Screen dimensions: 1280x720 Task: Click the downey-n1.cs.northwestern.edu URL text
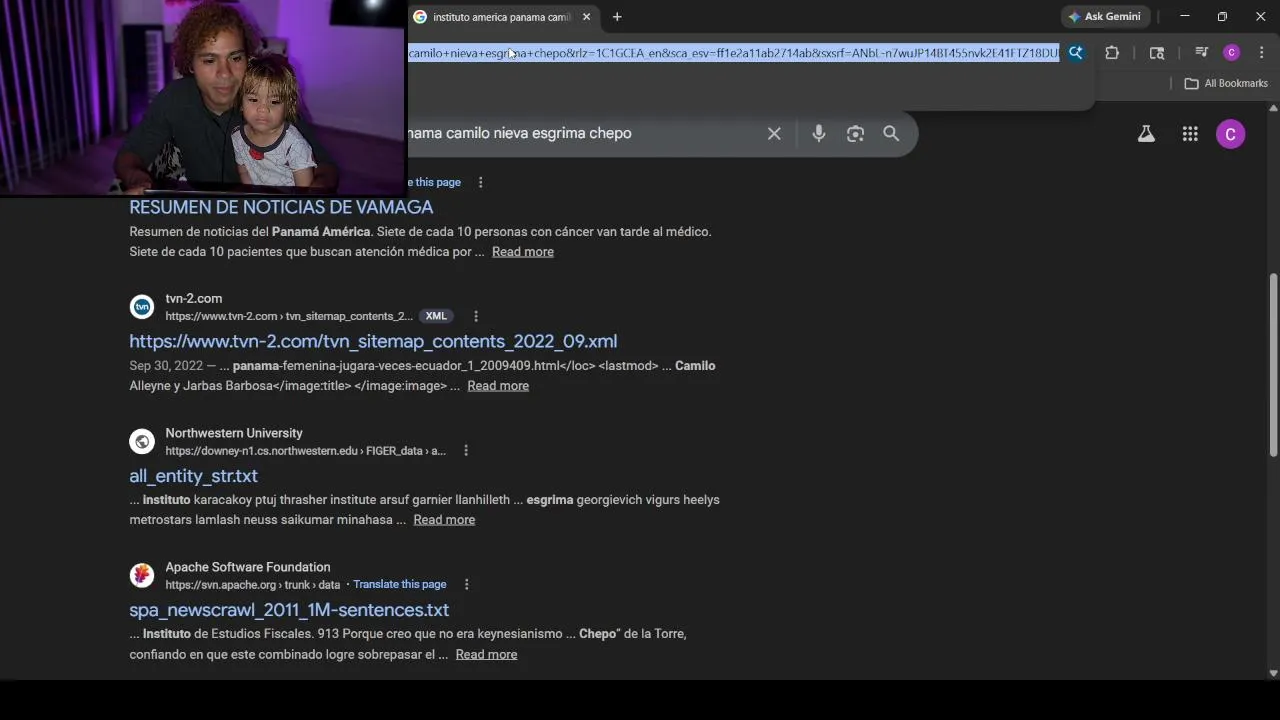[305, 451]
